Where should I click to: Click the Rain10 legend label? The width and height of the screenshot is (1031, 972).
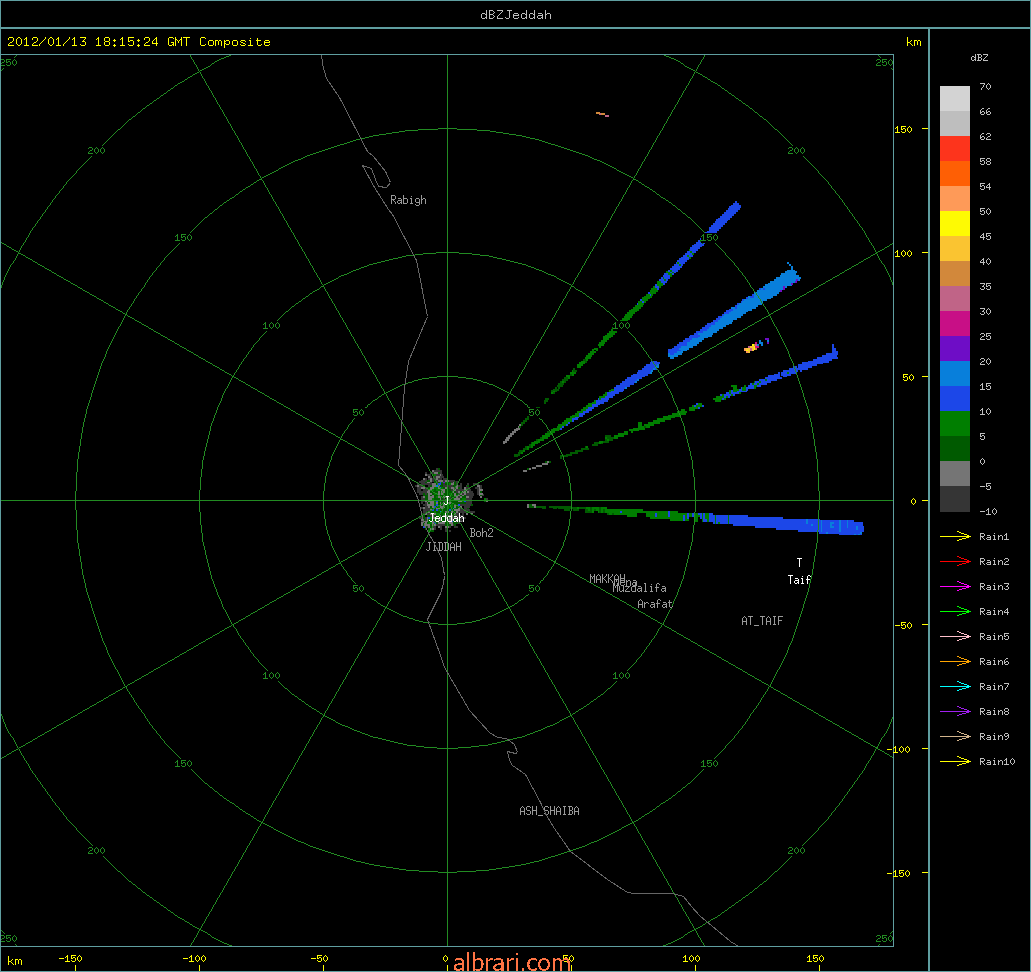(997, 762)
